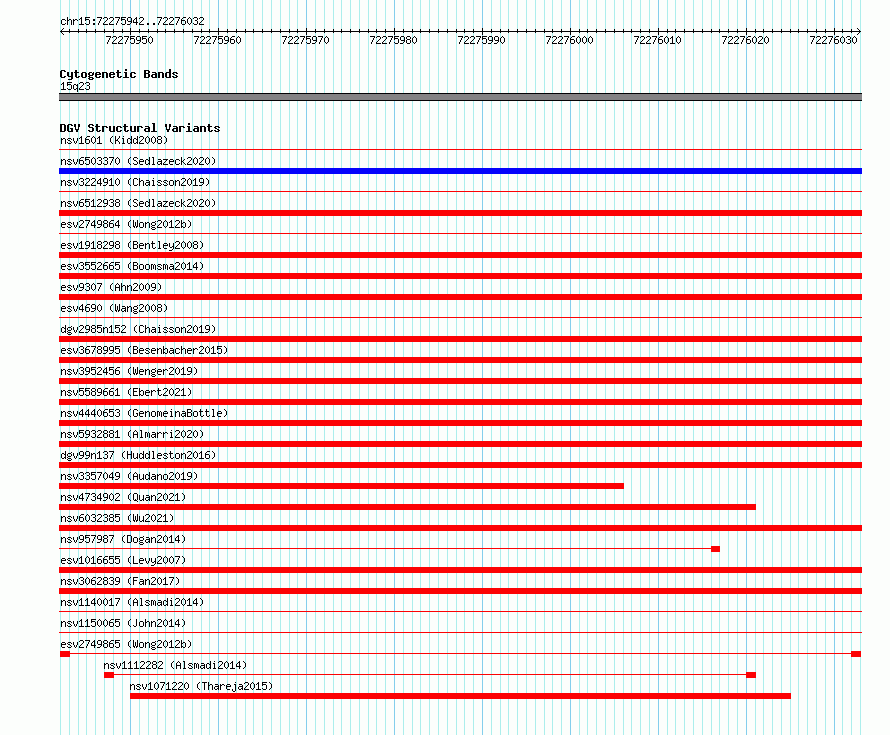Screen dimensions: 890x735
Task: Open variant nsv6503370 (Sedlazeck2020) label
Action: [x=138, y=161]
